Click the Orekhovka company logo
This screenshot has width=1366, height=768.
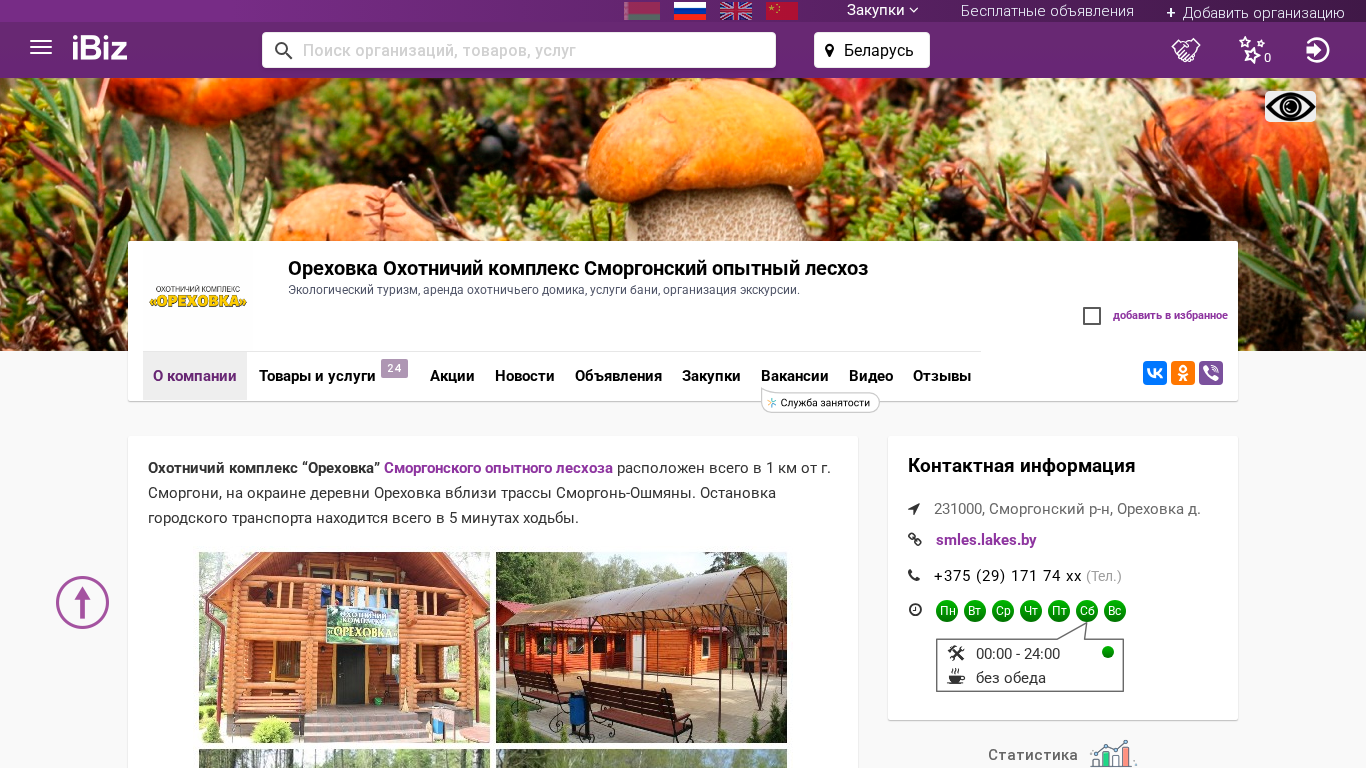[199, 296]
